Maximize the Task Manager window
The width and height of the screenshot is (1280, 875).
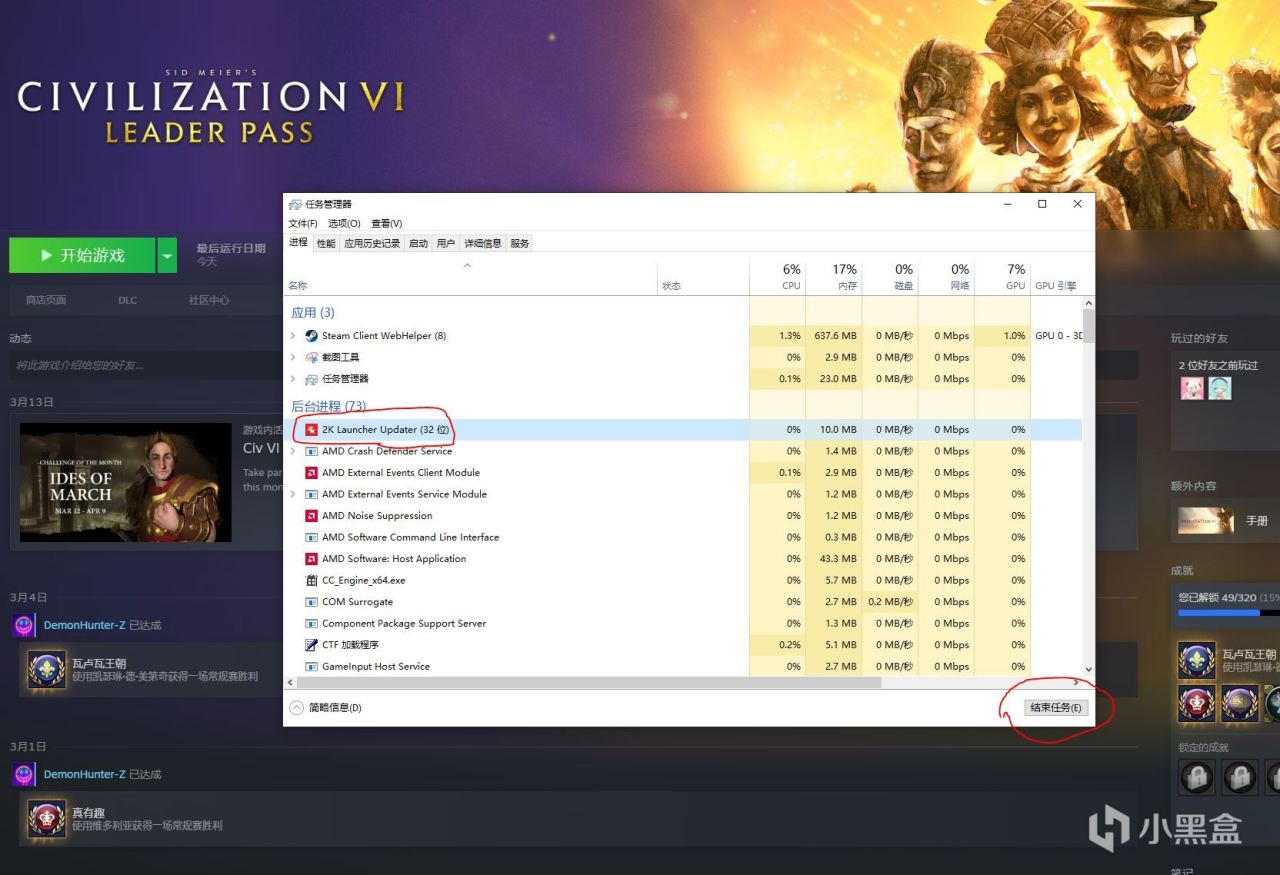(x=1042, y=204)
